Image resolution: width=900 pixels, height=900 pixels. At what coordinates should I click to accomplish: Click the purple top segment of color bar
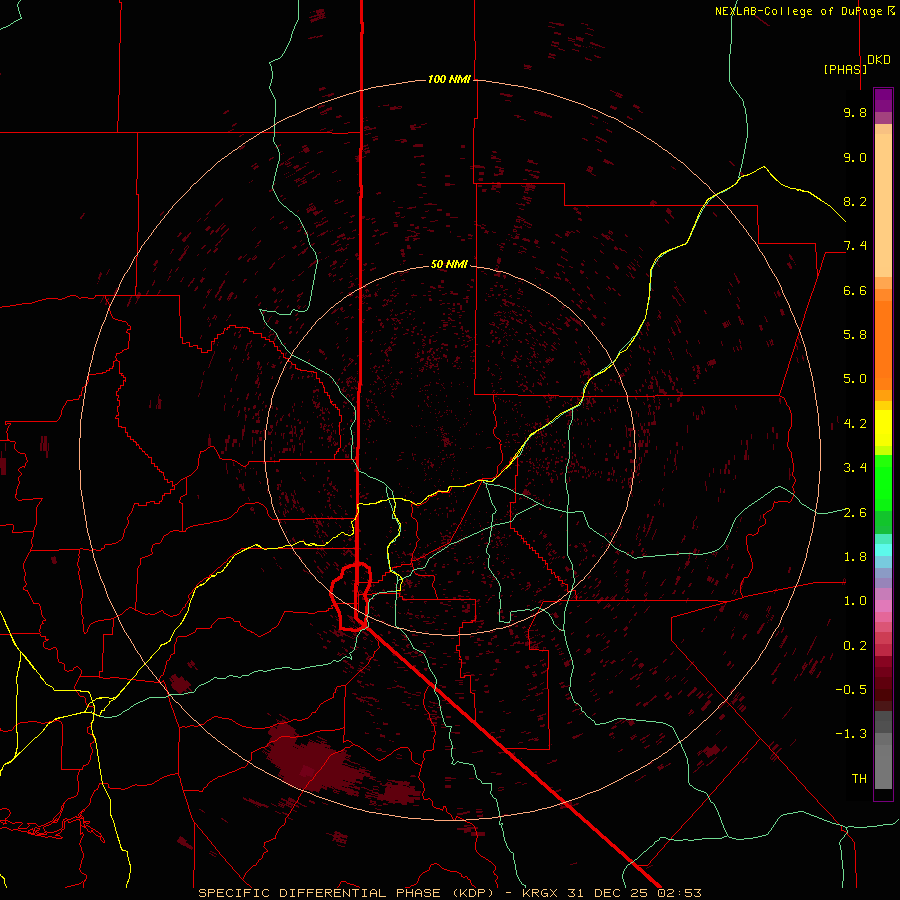click(x=883, y=100)
